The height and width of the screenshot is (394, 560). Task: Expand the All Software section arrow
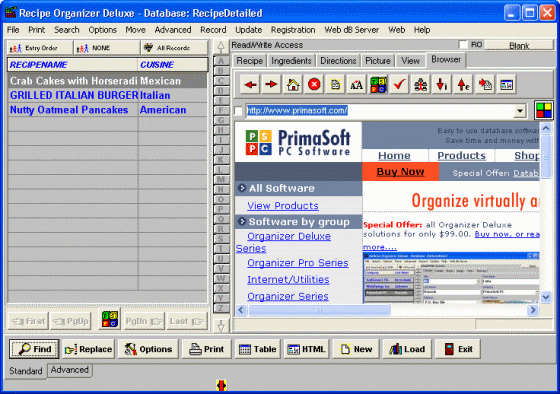(242, 188)
